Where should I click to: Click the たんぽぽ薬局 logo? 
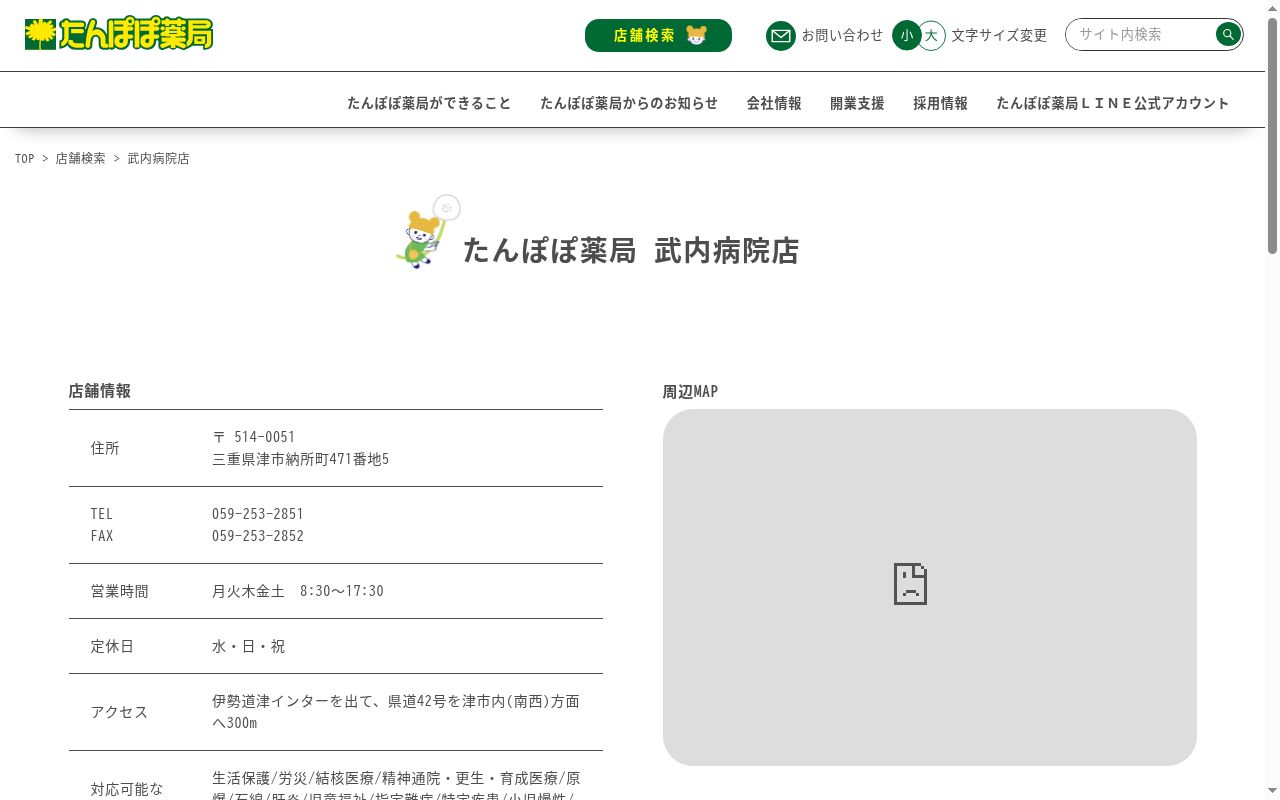coord(119,34)
